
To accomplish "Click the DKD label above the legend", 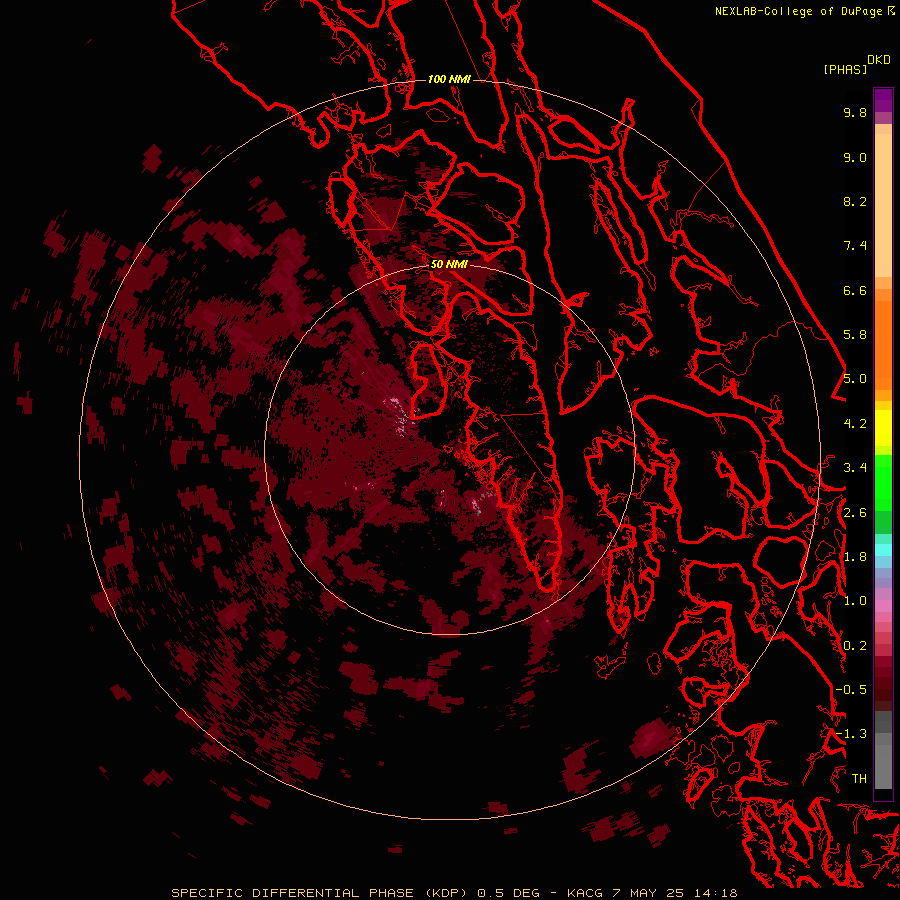I will point(879,60).
